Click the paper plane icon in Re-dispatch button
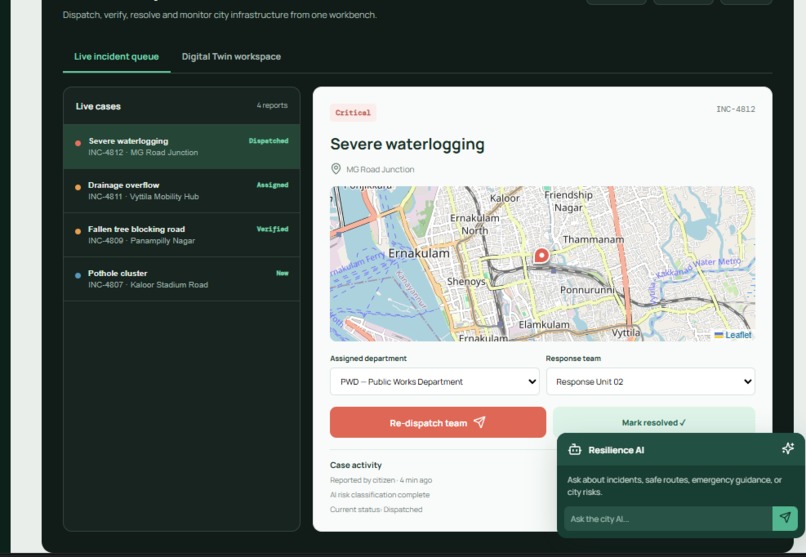Viewport: 806px width, 557px height. 479,422
